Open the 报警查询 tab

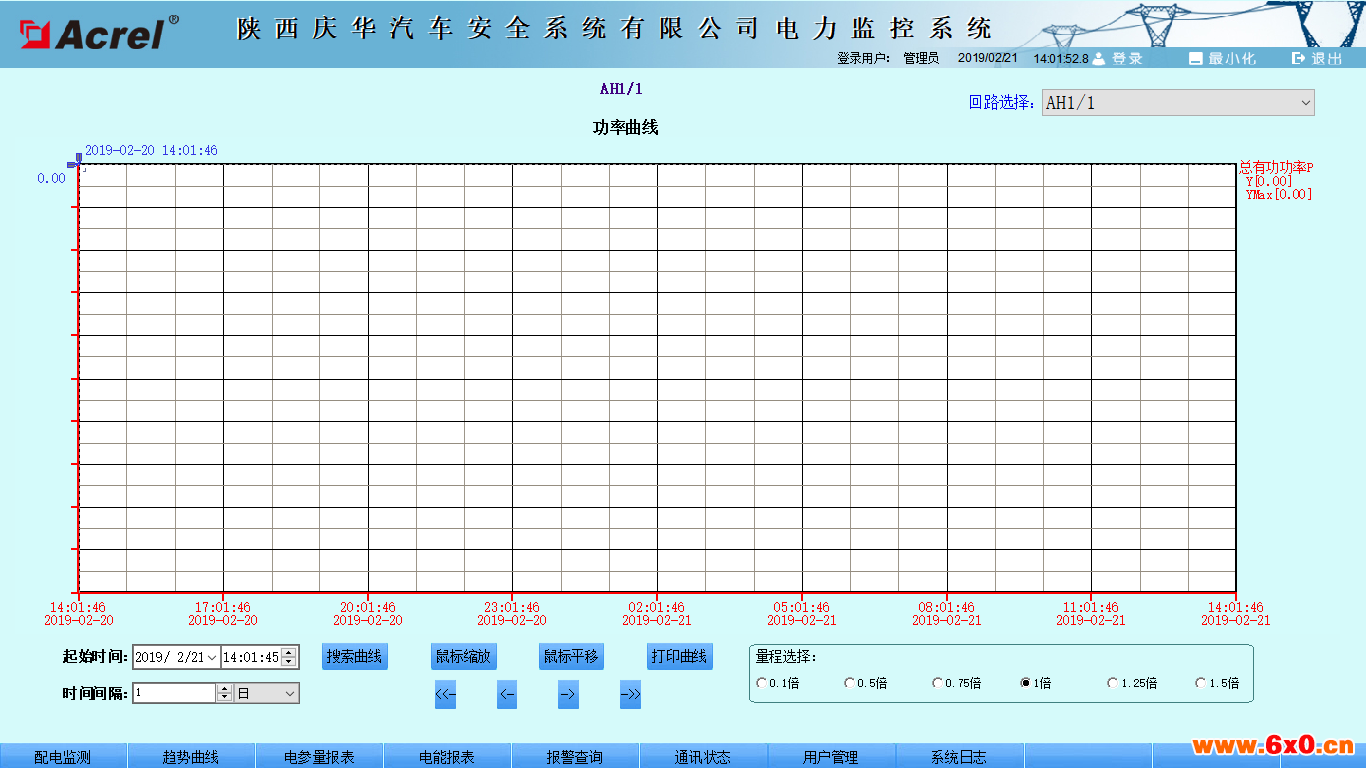pyautogui.click(x=574, y=757)
